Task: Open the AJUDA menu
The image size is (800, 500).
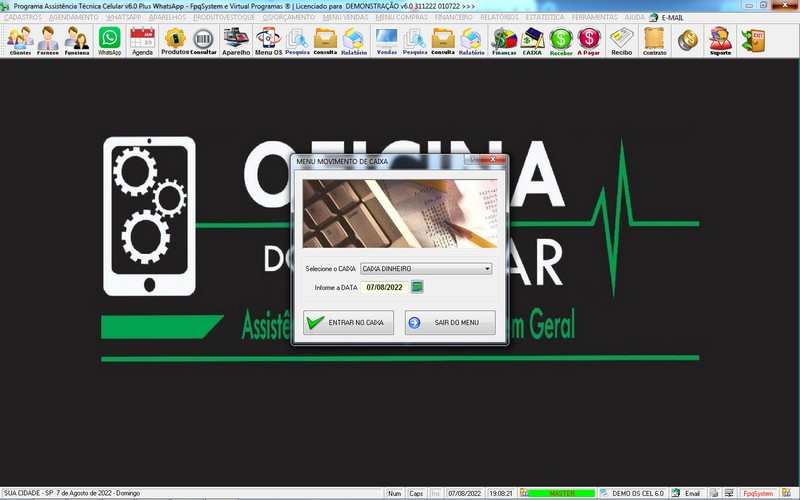Action: pyautogui.click(x=635, y=17)
